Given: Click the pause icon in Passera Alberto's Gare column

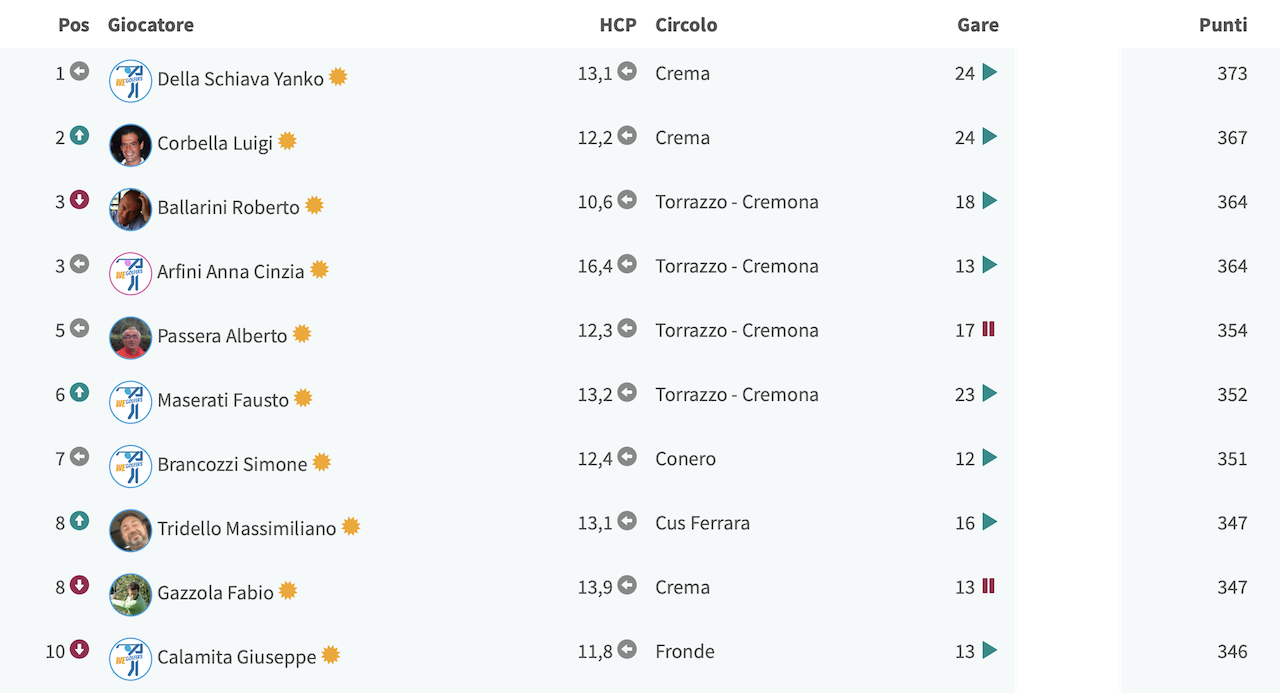Looking at the screenshot, I should pyautogui.click(x=988, y=329).
